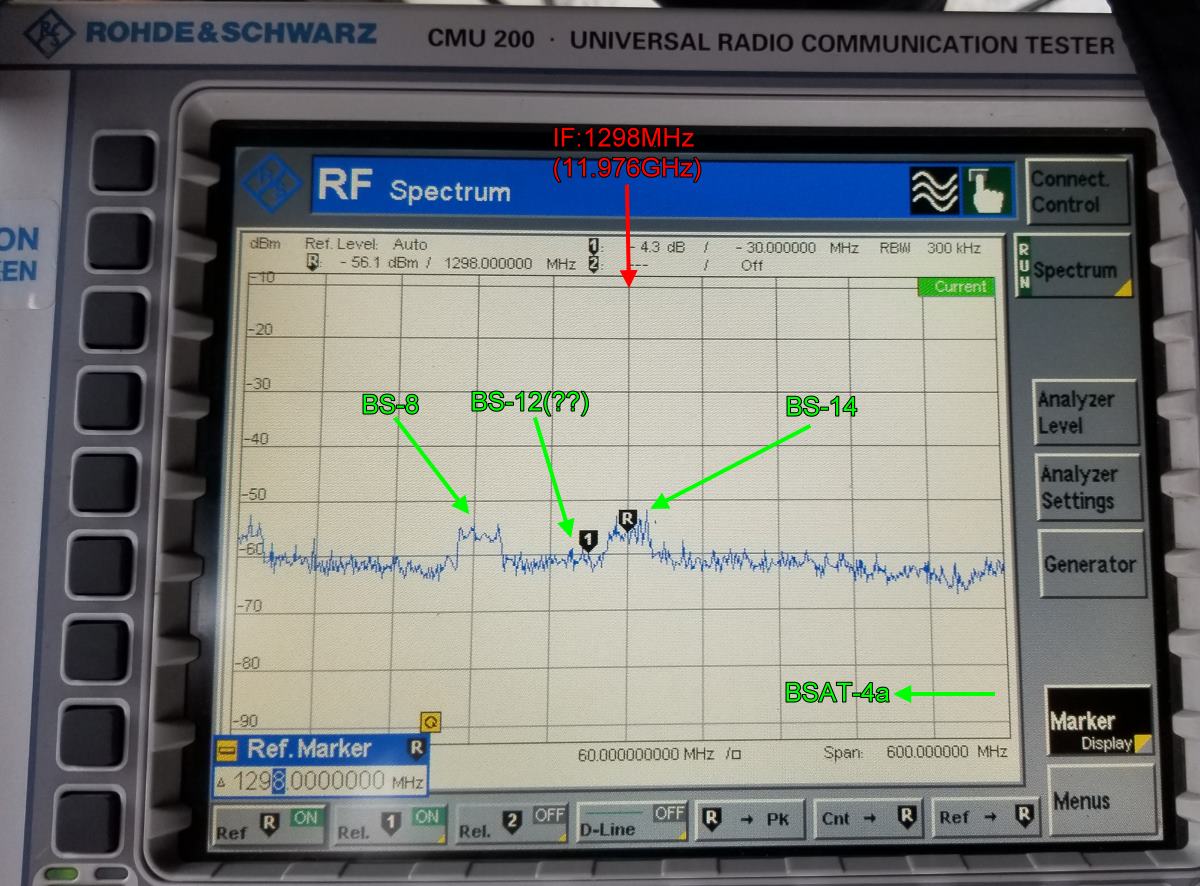Click the Ref. Level Auto readout
1200x886 pixels.
pyautogui.click(x=366, y=245)
